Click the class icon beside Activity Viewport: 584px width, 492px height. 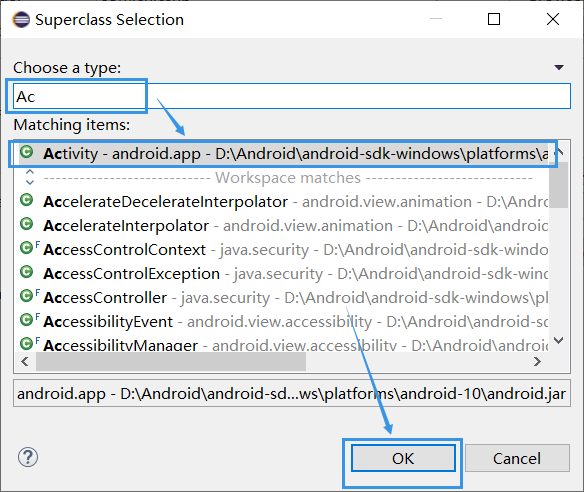click(26, 152)
